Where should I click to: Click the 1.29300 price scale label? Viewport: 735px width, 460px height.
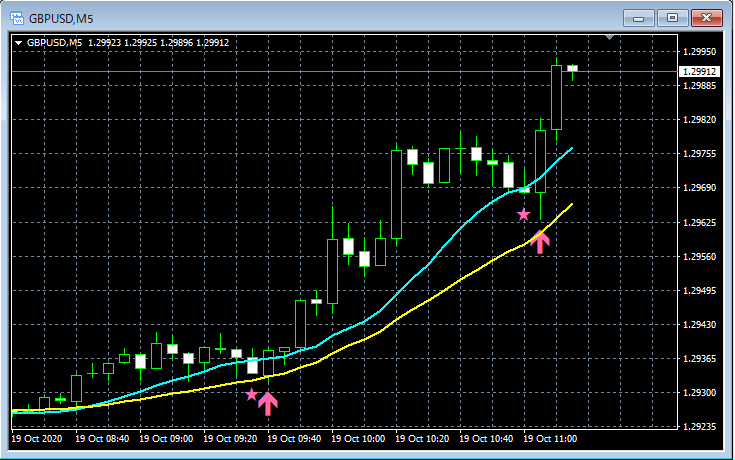point(700,393)
